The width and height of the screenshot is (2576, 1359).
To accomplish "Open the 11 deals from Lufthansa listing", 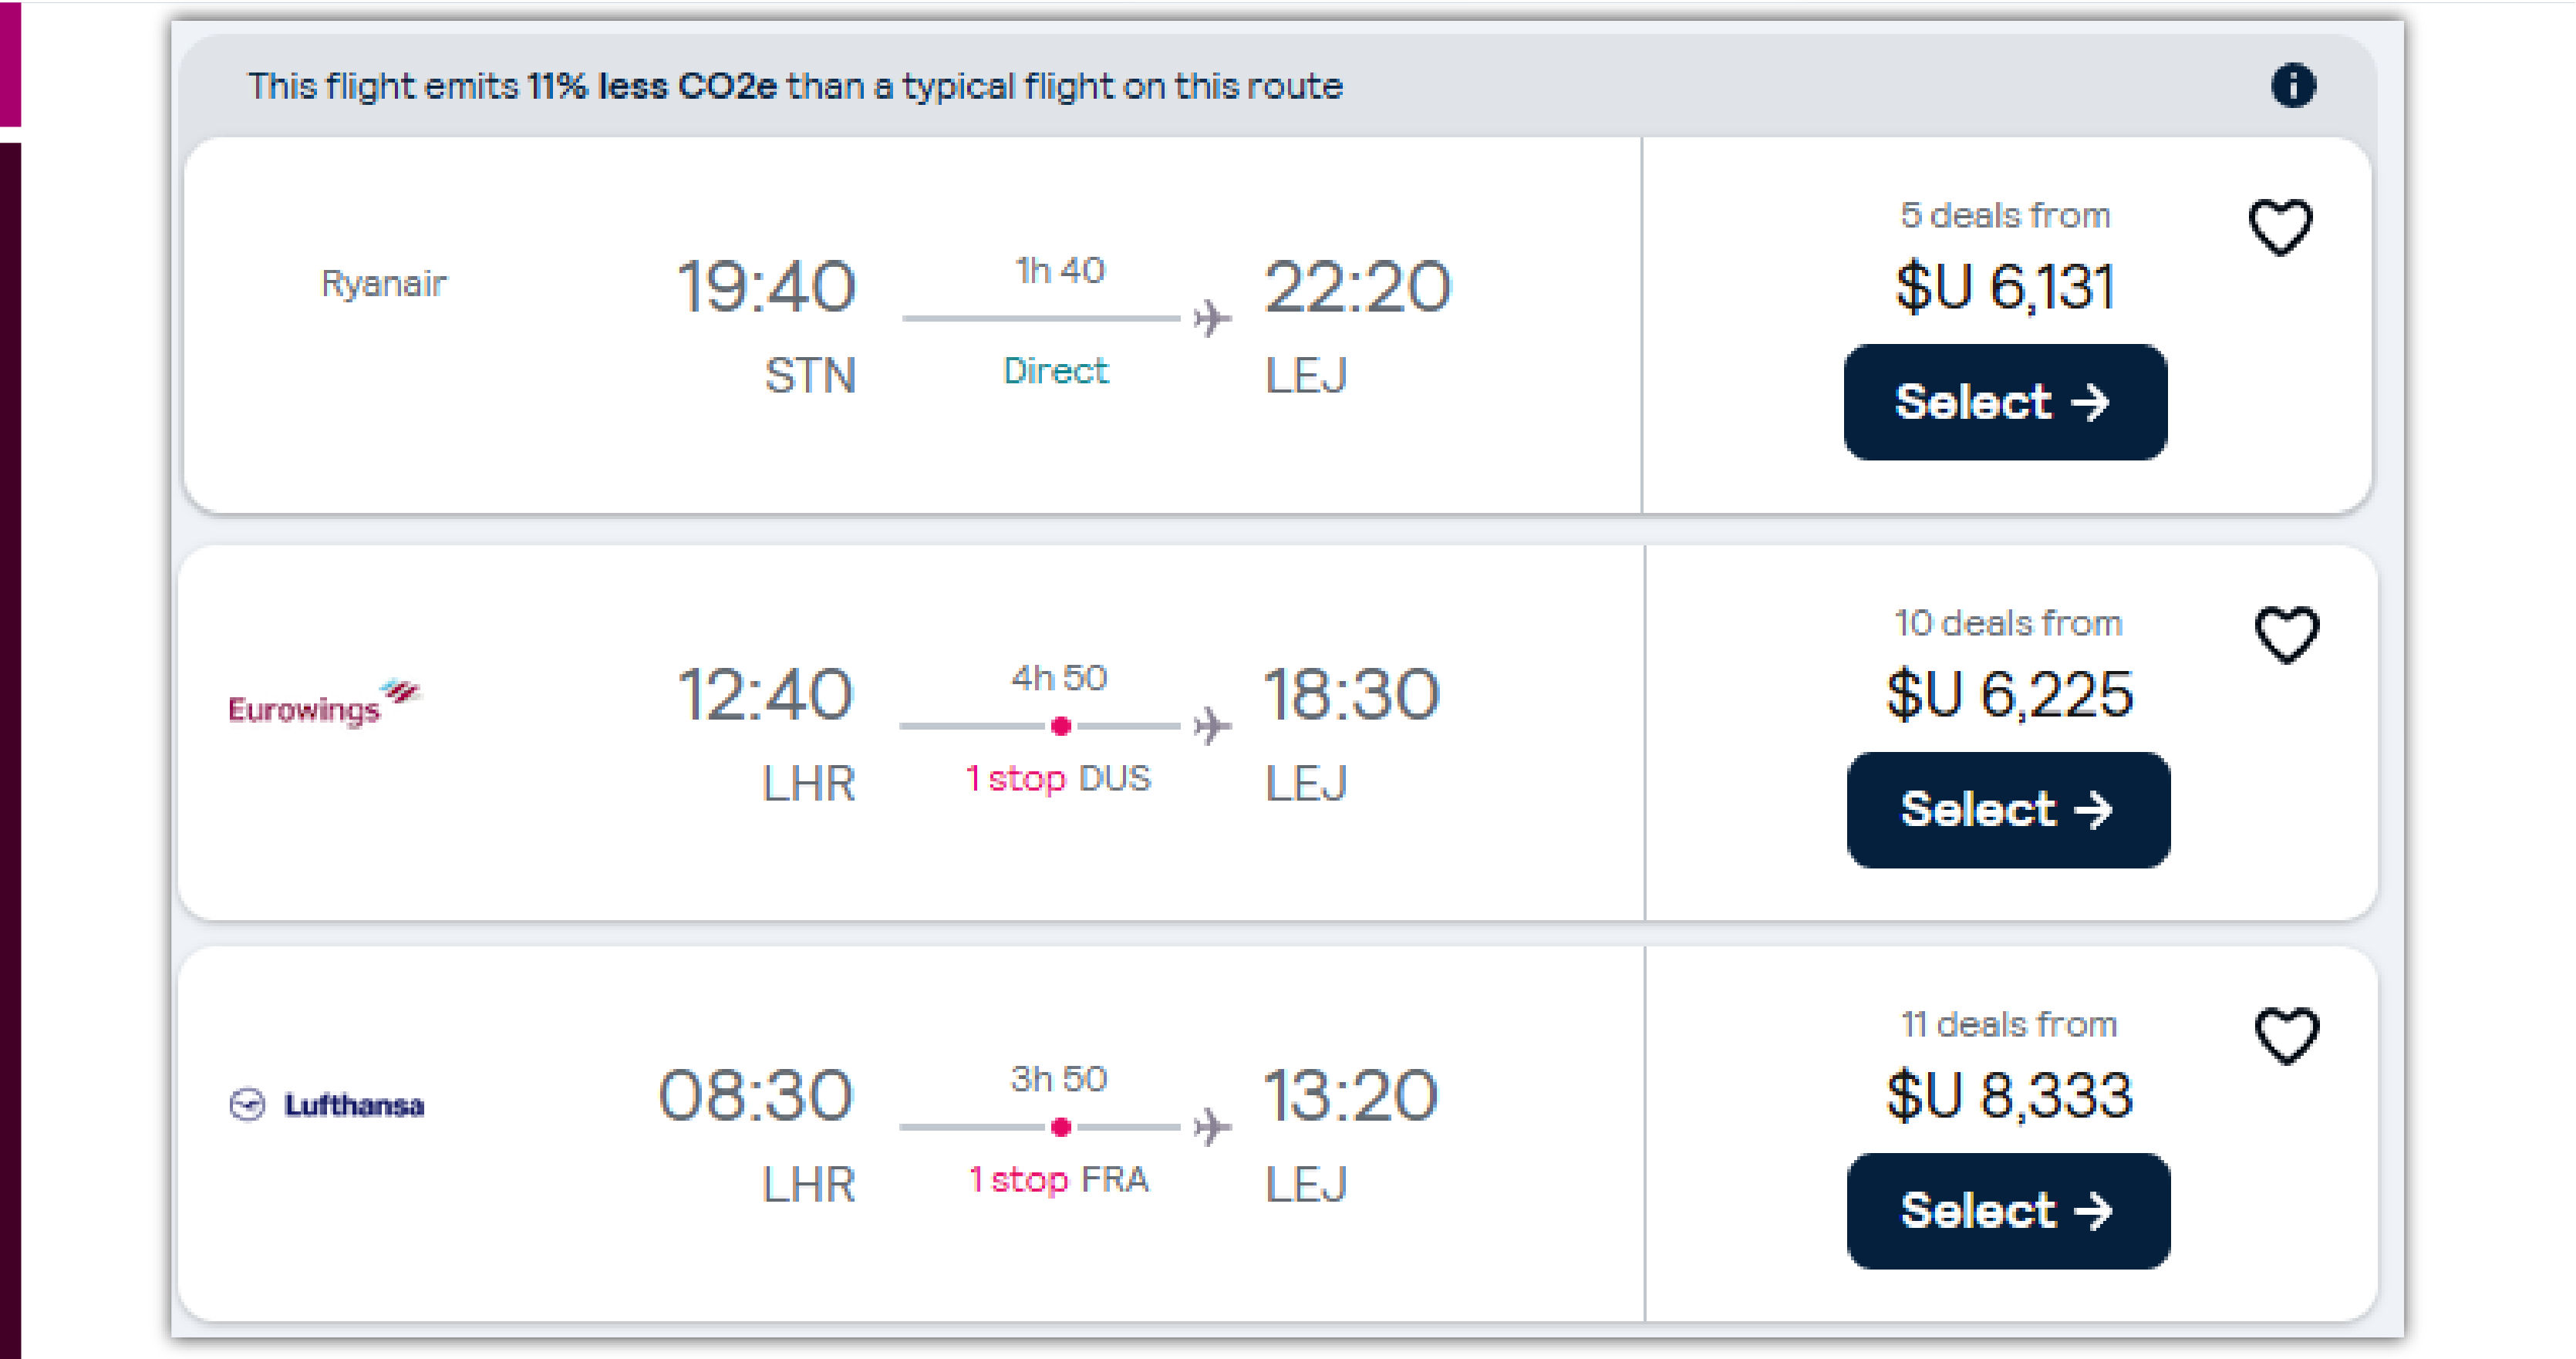I will (x=2011, y=1025).
